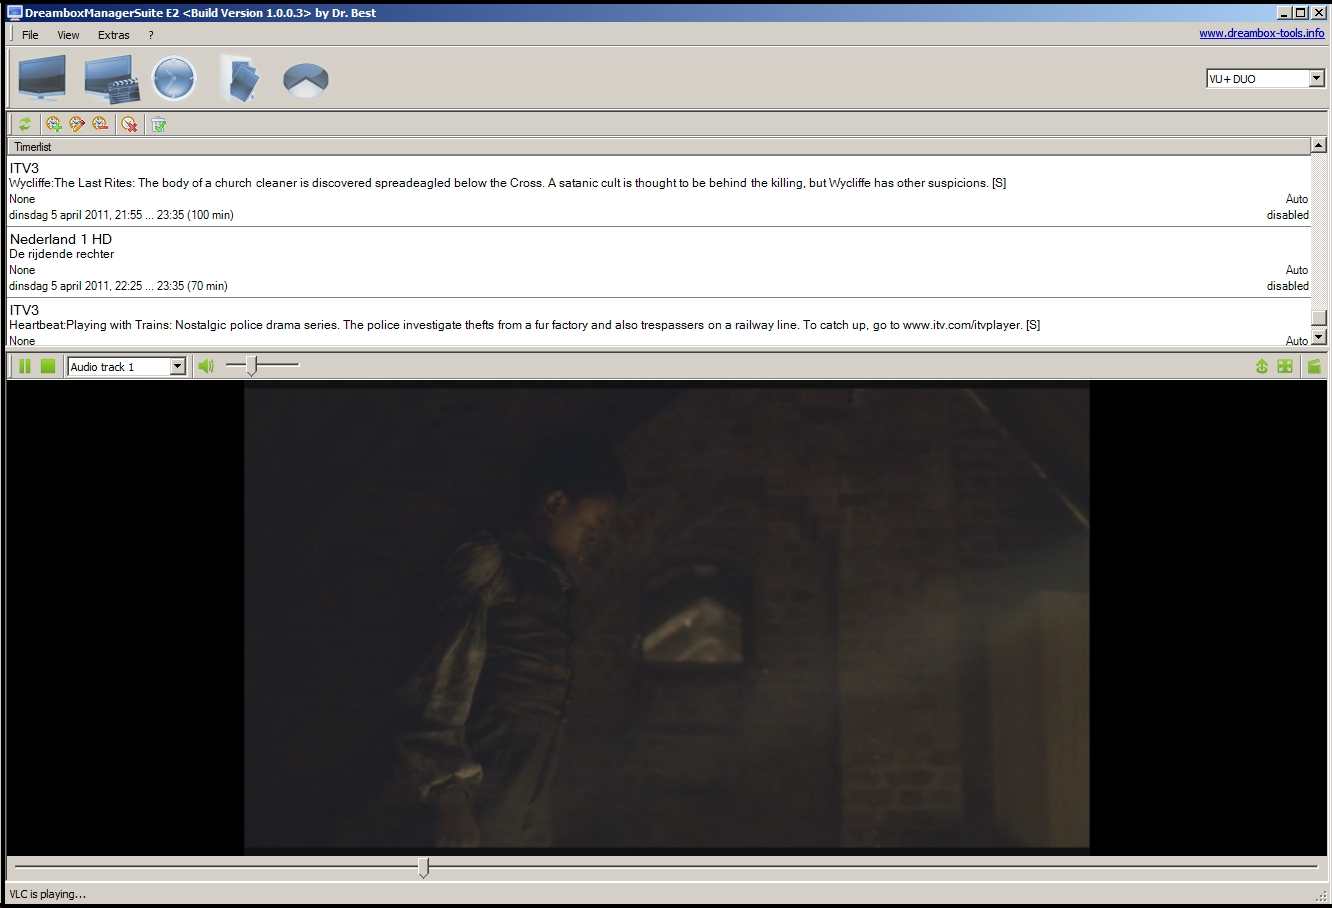Select the De rijdende rechter timer entry
This screenshot has height=908, width=1332.
coord(659,262)
